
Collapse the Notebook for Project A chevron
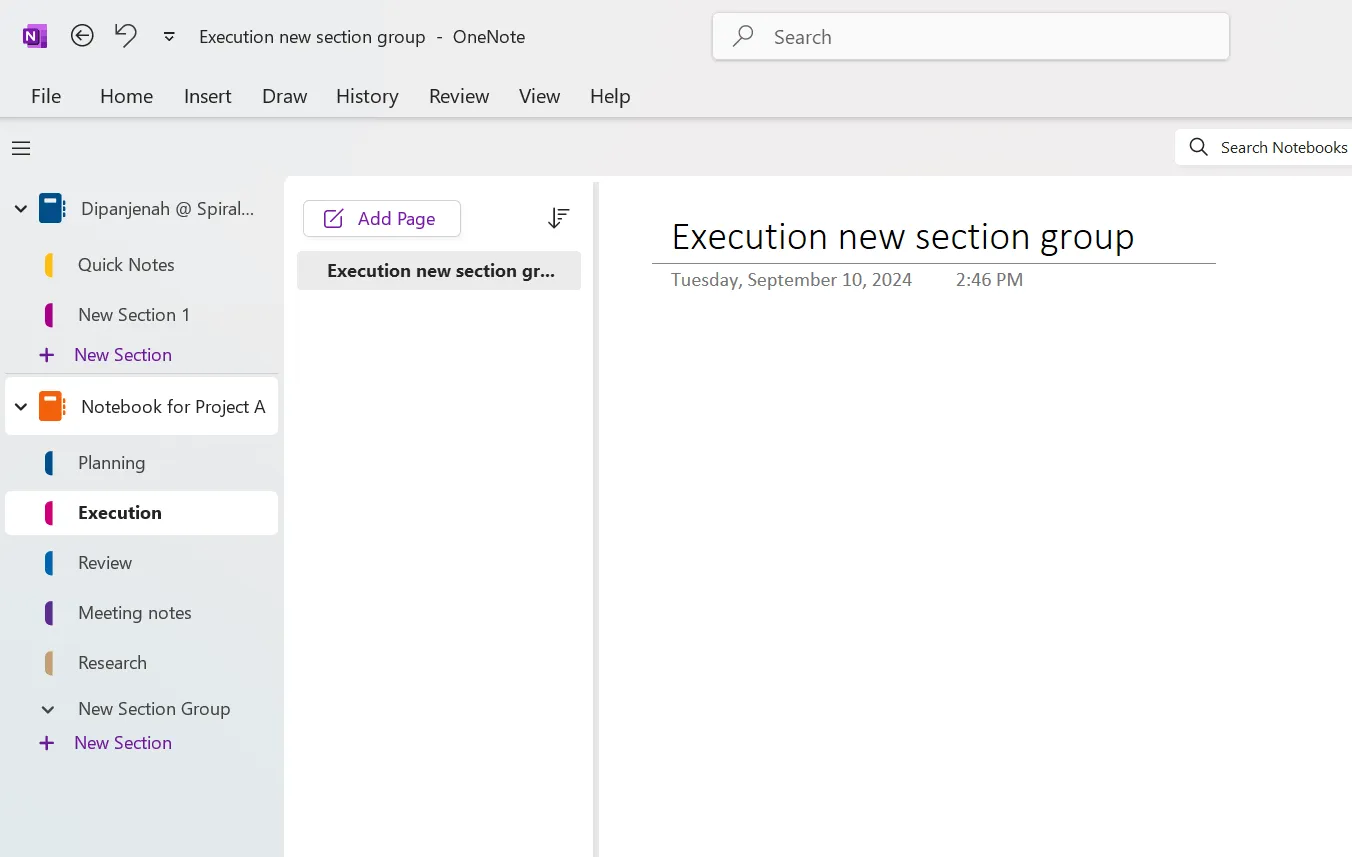point(20,407)
